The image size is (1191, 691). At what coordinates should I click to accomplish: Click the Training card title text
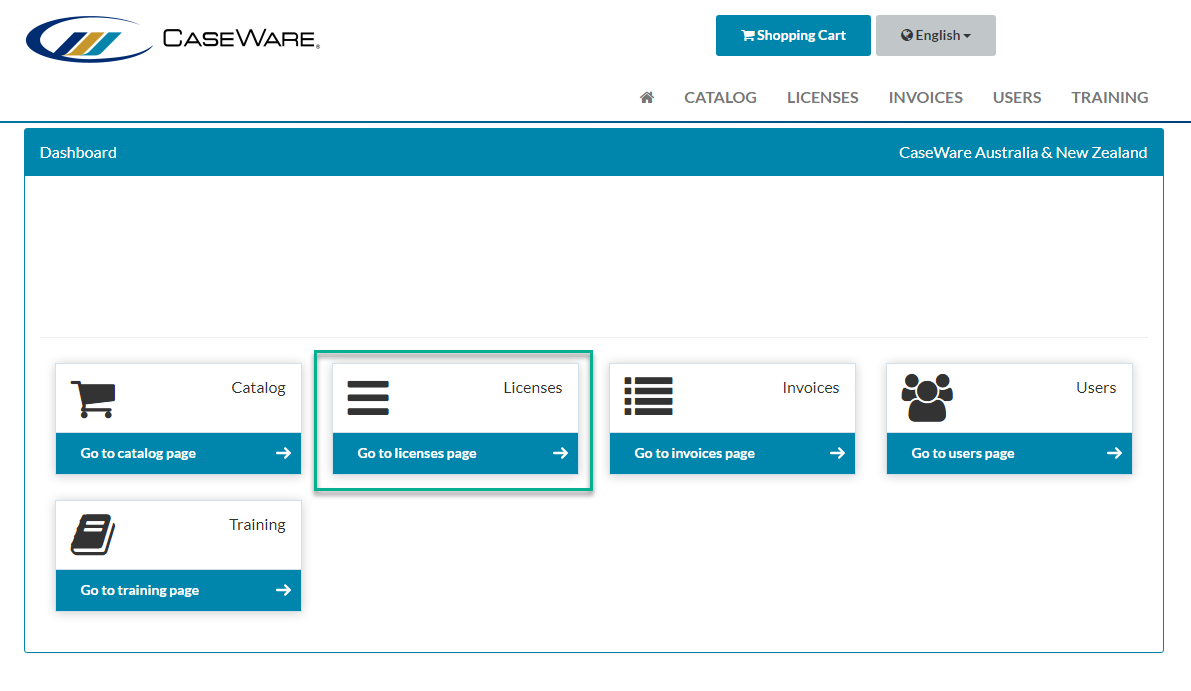tap(257, 525)
